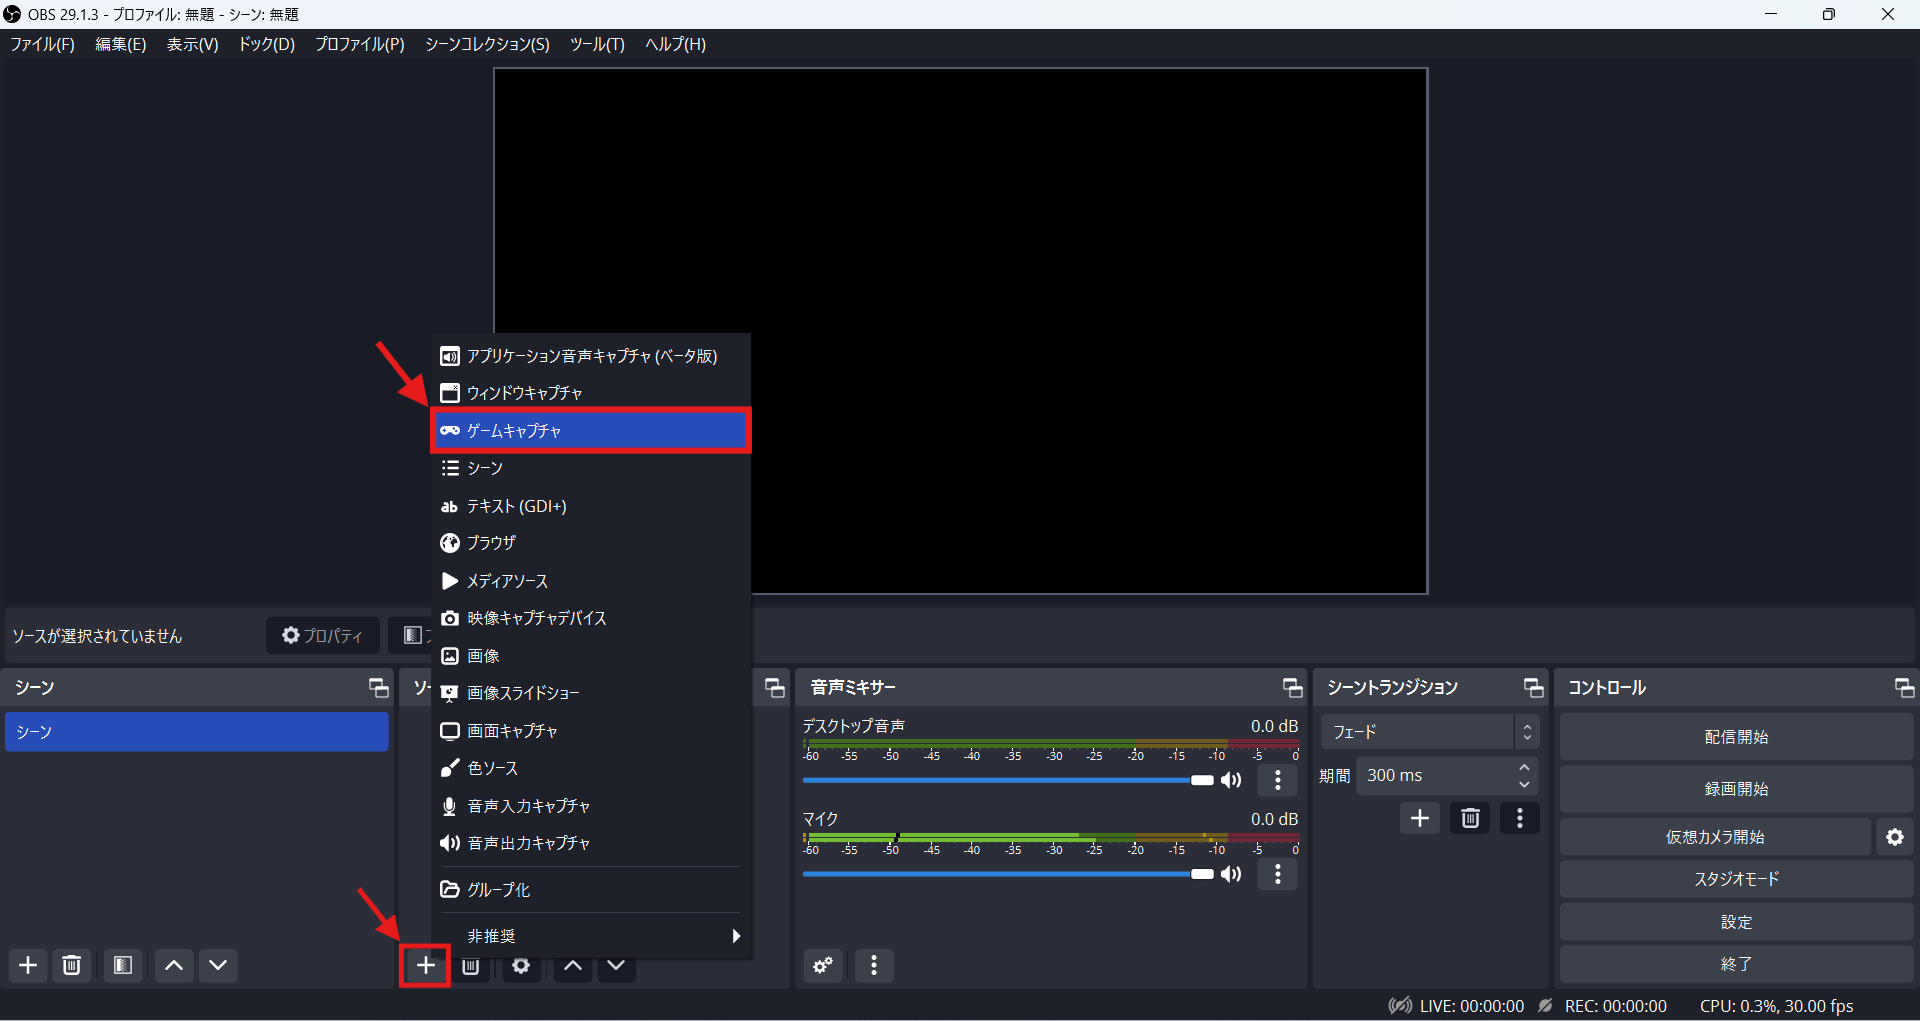The height and width of the screenshot is (1021, 1920).
Task: Move scene down with arrow icon
Action: (218, 965)
